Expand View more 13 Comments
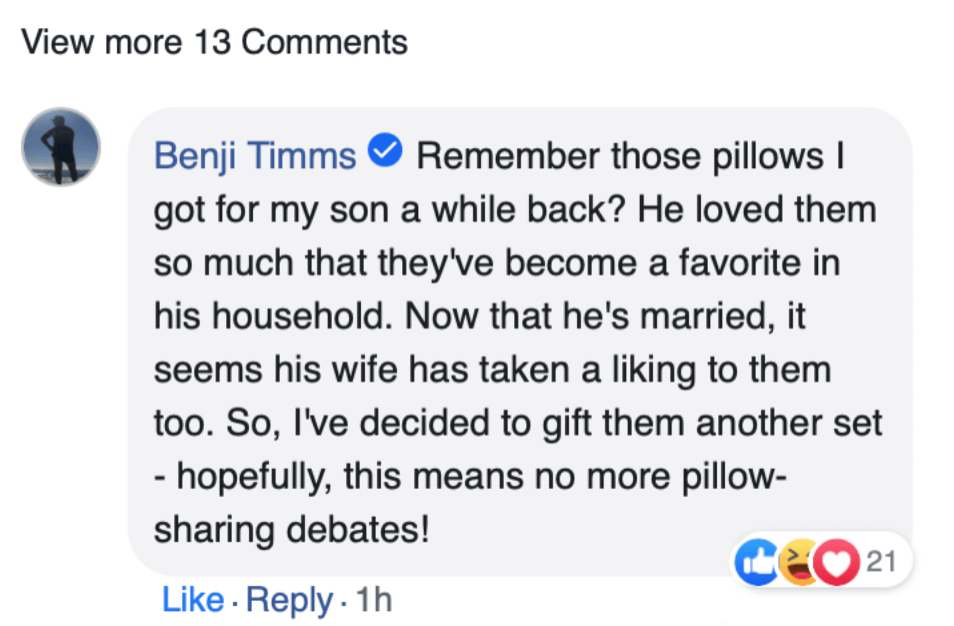954x626 pixels. [214, 43]
